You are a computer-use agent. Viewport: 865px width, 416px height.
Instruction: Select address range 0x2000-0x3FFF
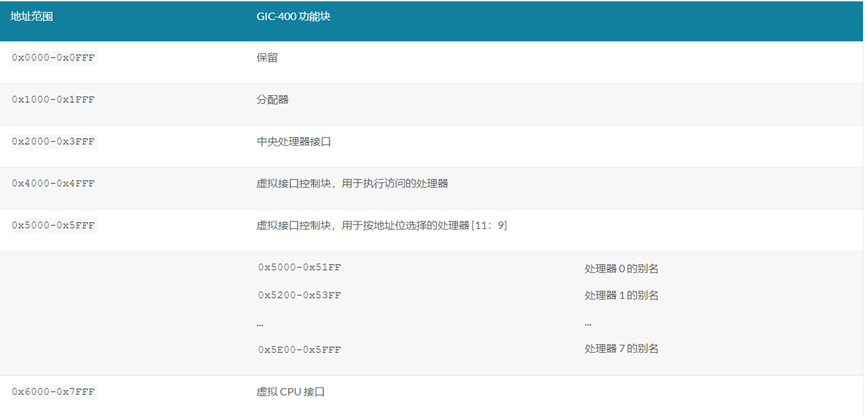(x=54, y=142)
